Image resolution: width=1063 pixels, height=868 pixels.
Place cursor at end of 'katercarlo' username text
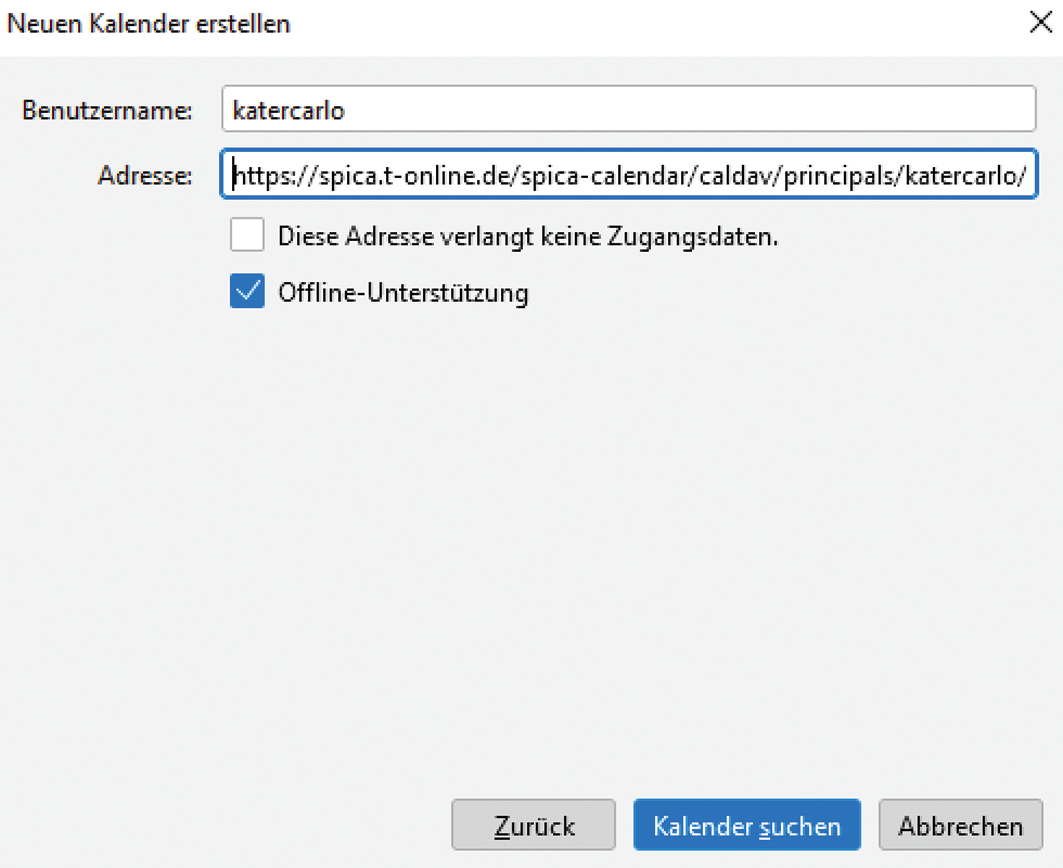point(346,110)
